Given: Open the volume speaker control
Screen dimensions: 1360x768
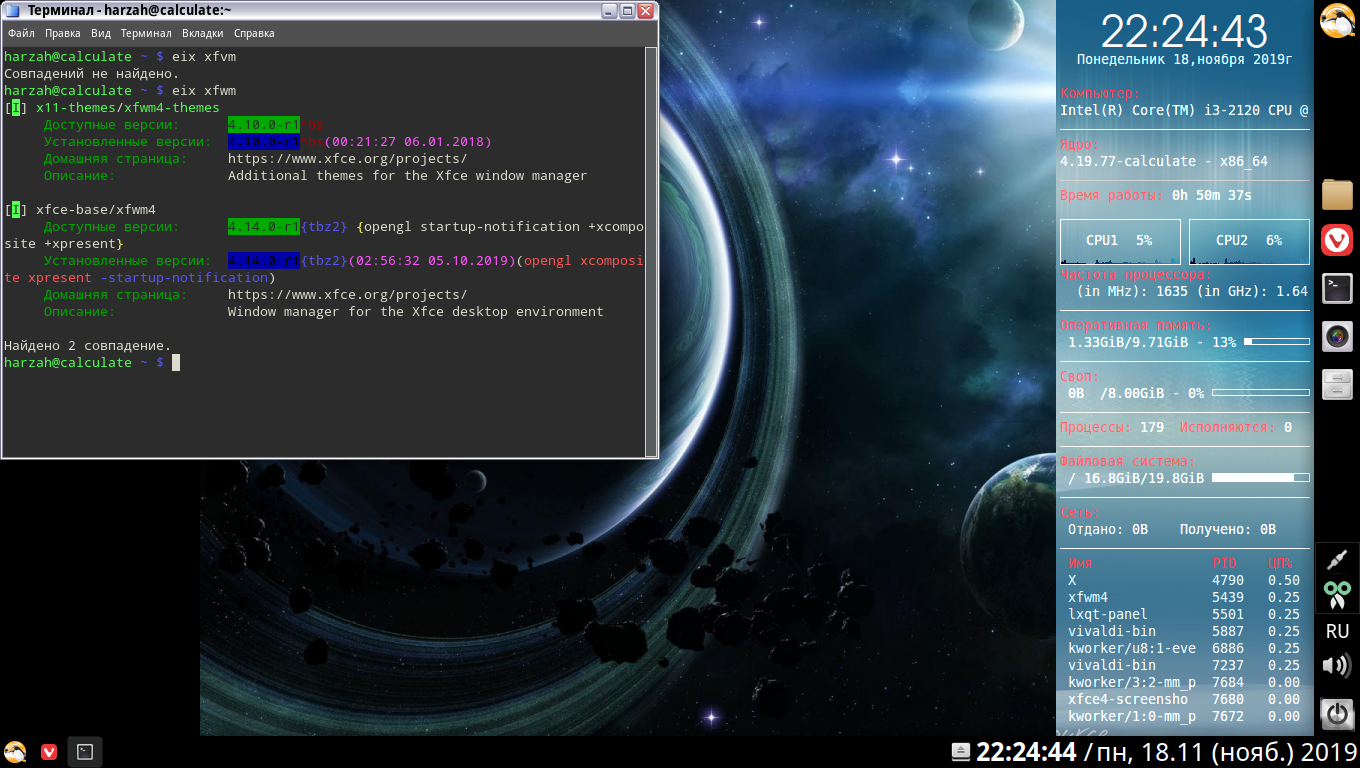Looking at the screenshot, I should (1337, 665).
